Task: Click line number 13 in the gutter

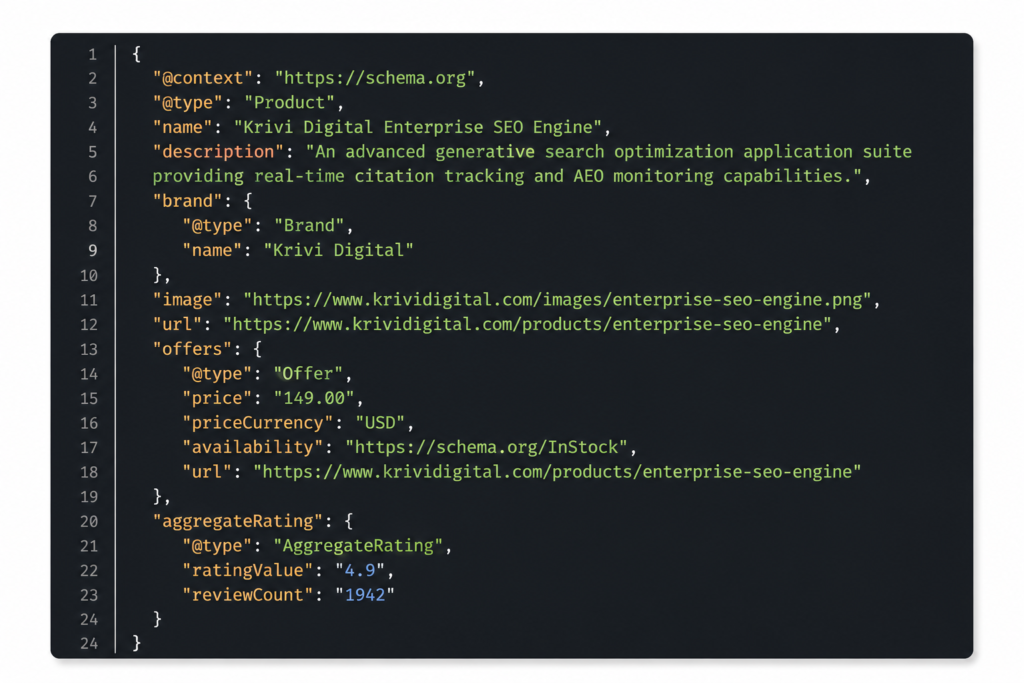Action: coord(89,350)
